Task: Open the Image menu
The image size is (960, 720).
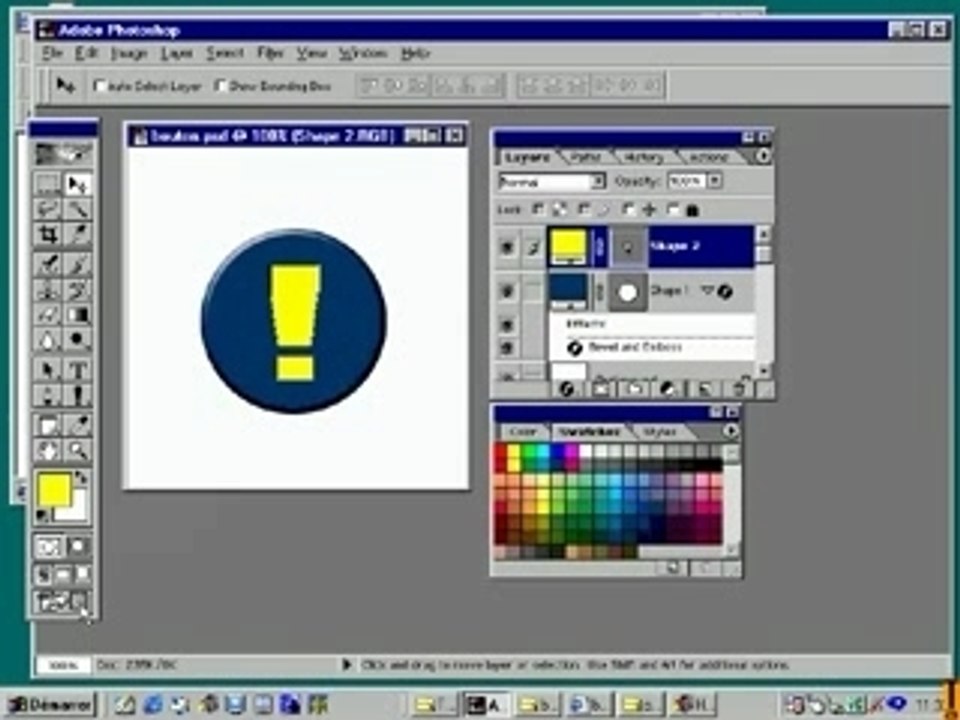Action: tap(129, 54)
